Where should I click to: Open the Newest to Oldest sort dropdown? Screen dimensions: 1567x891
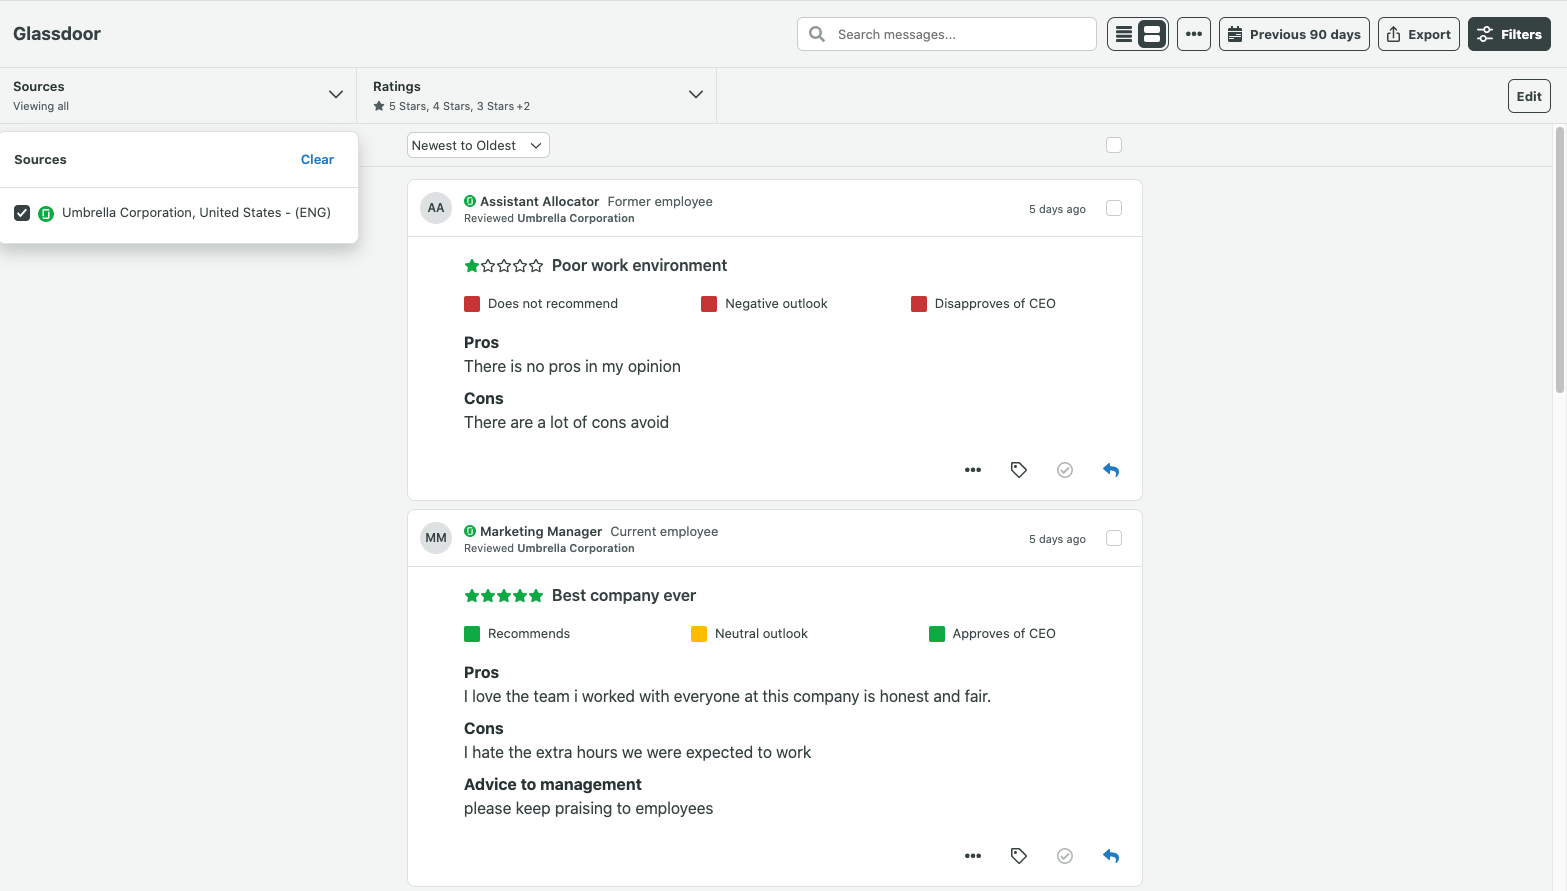(477, 144)
